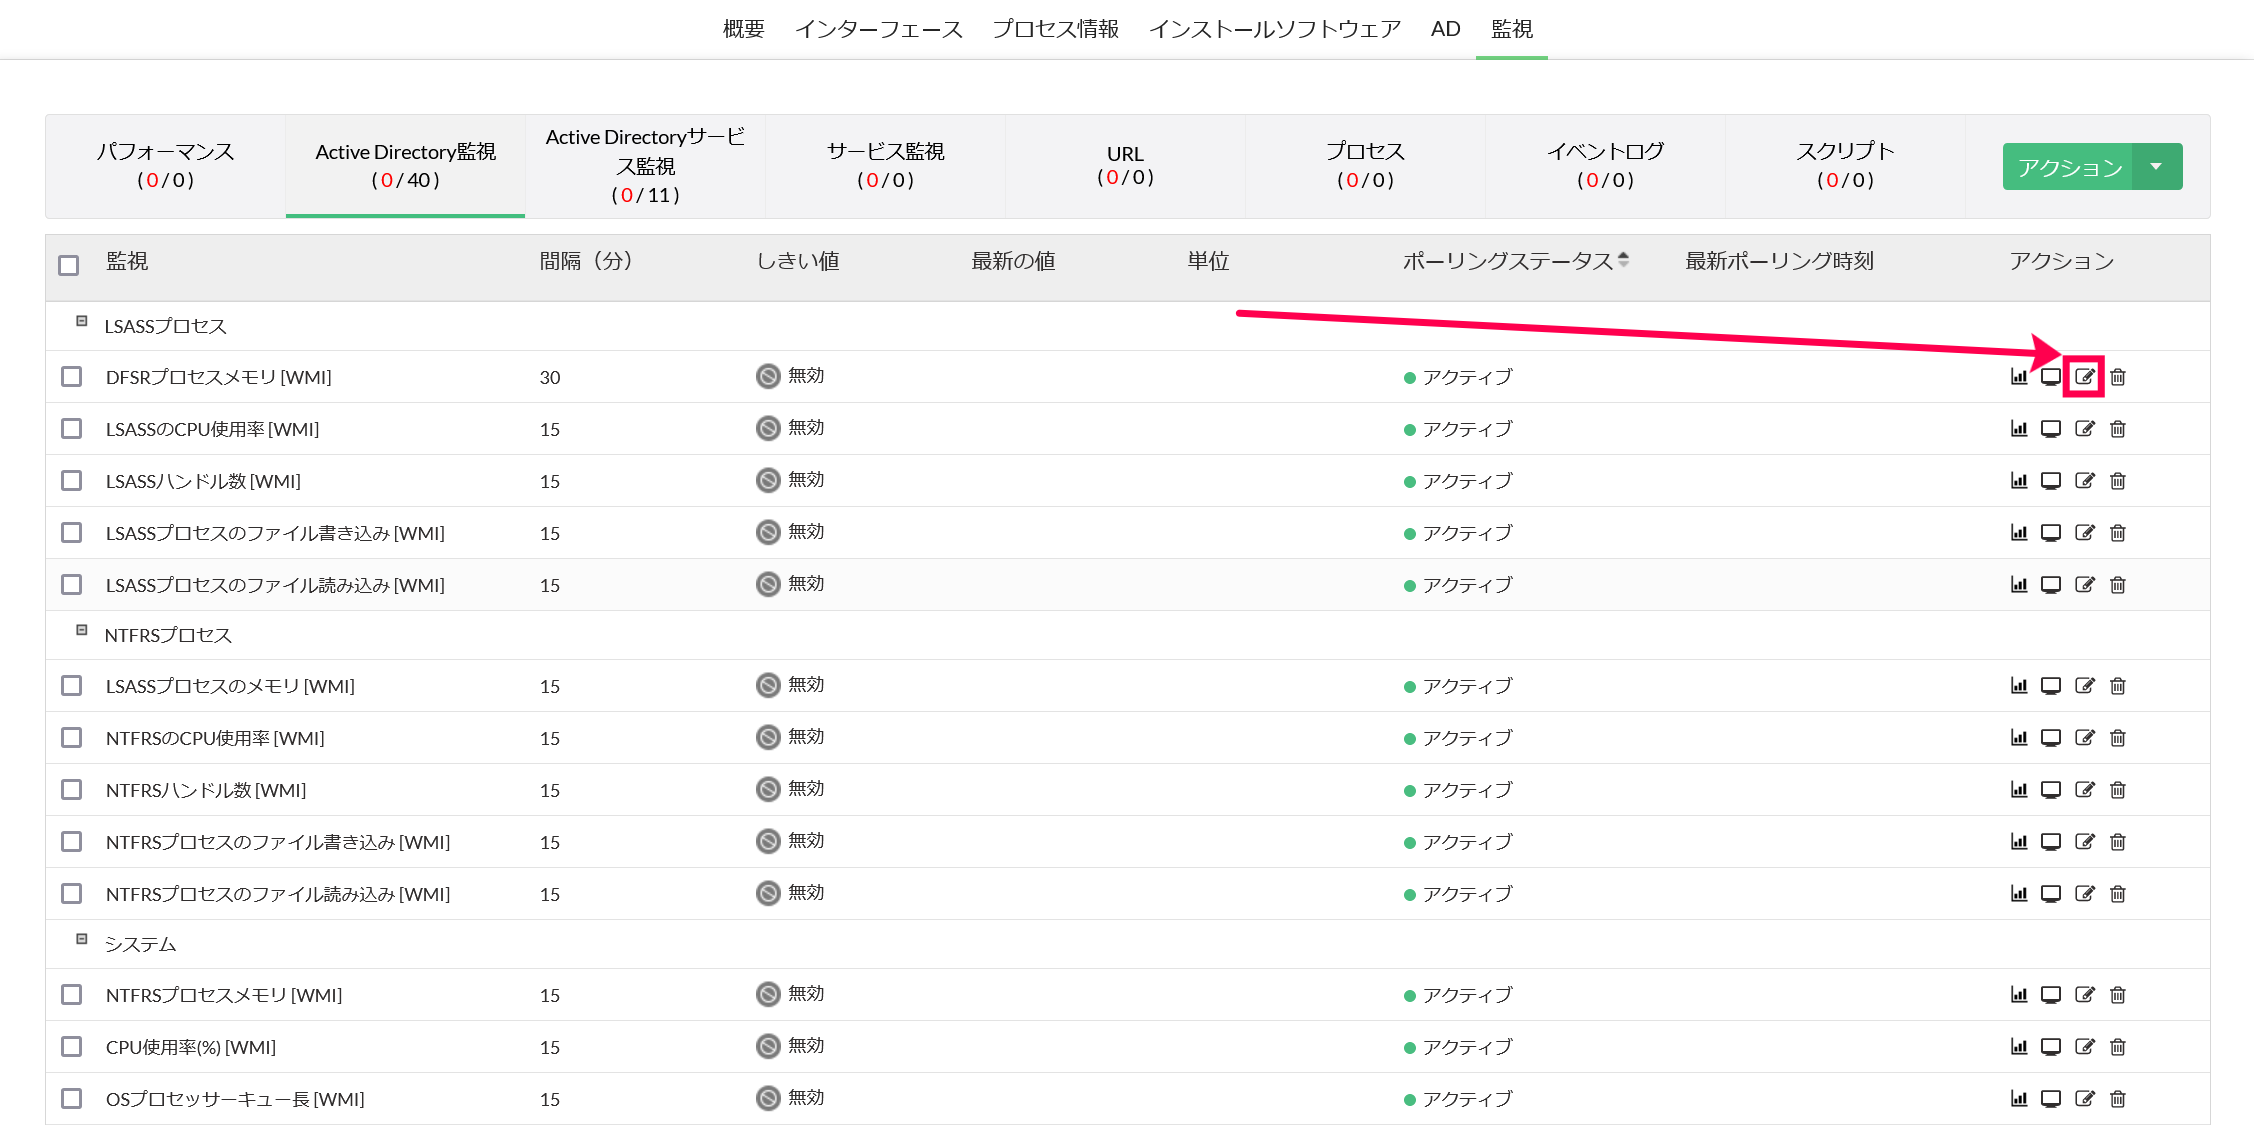Switch to the プロセス情報 tab
The image size is (2254, 1125).
[x=1055, y=29]
